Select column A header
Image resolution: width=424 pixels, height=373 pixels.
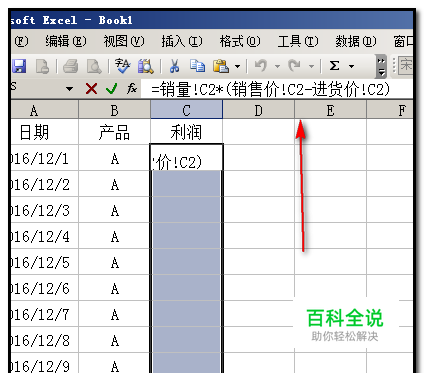click(x=45, y=110)
